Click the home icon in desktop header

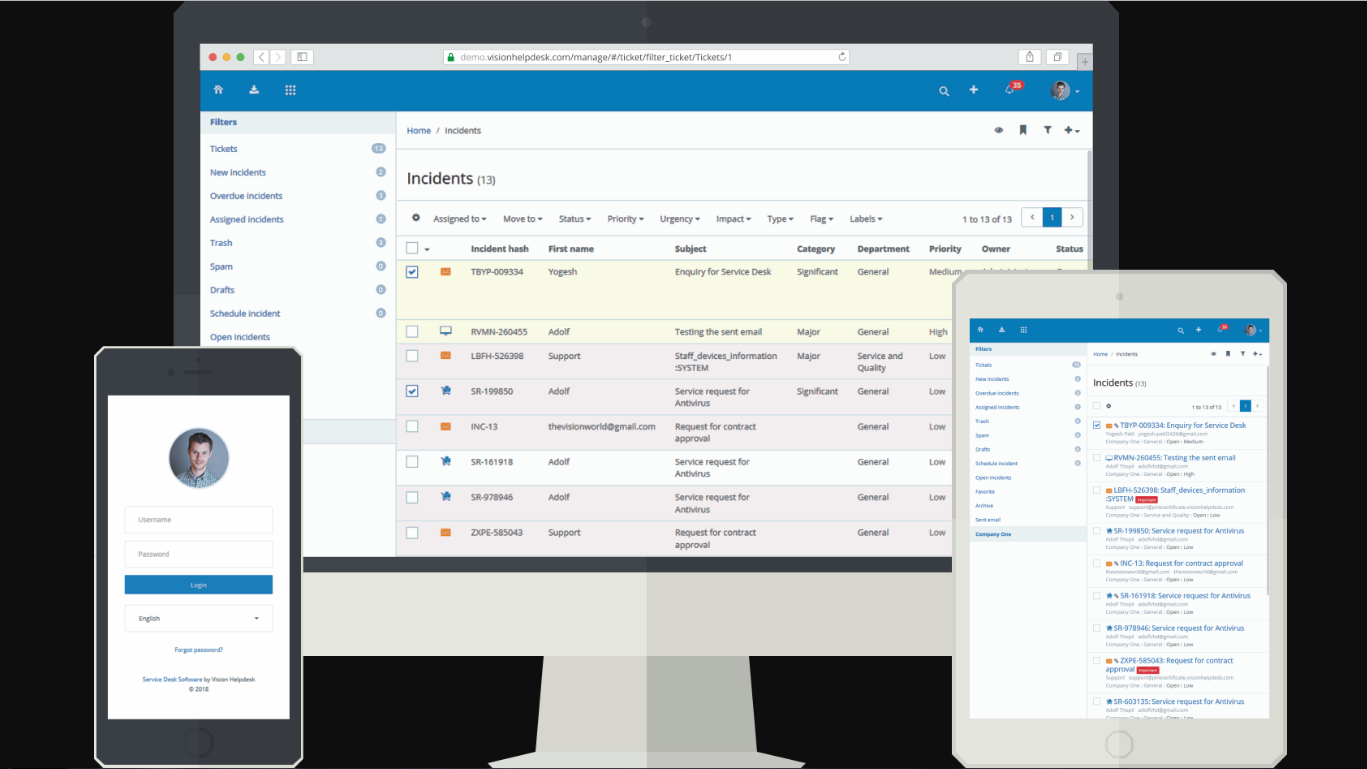(x=218, y=90)
